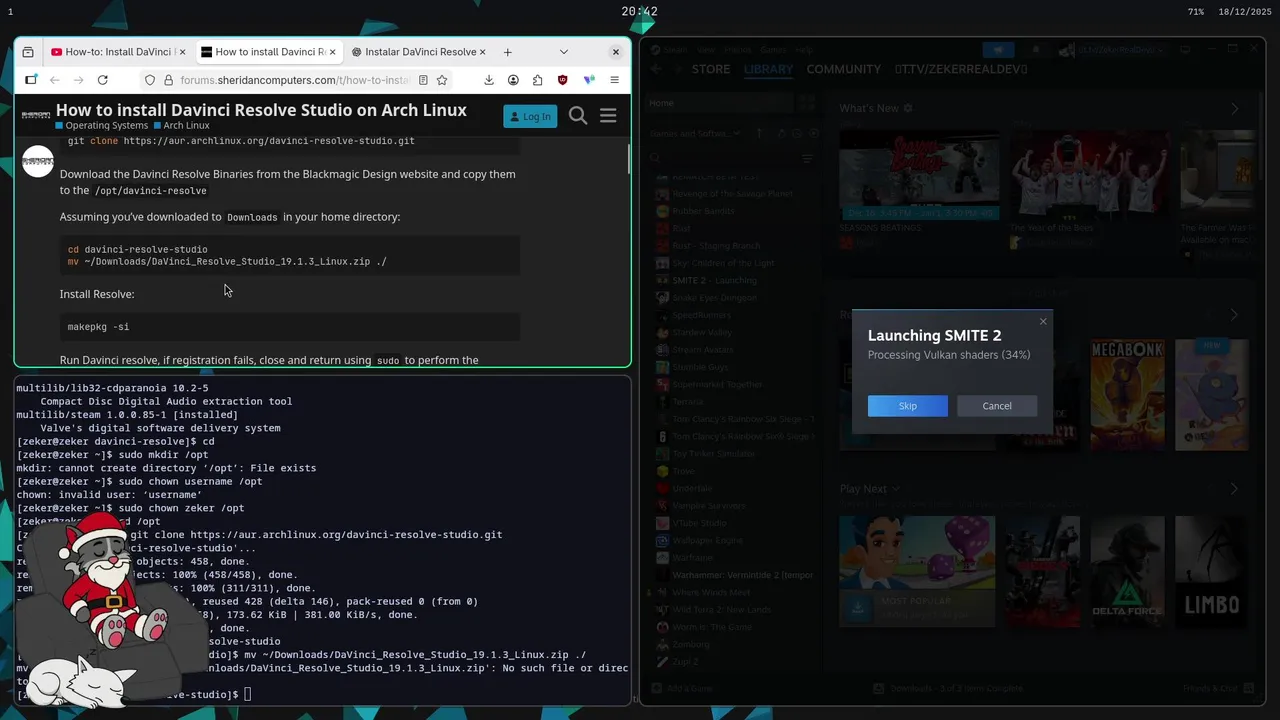Click the forum search magnifier icon
Viewport: 1280px width, 720px height.
(578, 116)
